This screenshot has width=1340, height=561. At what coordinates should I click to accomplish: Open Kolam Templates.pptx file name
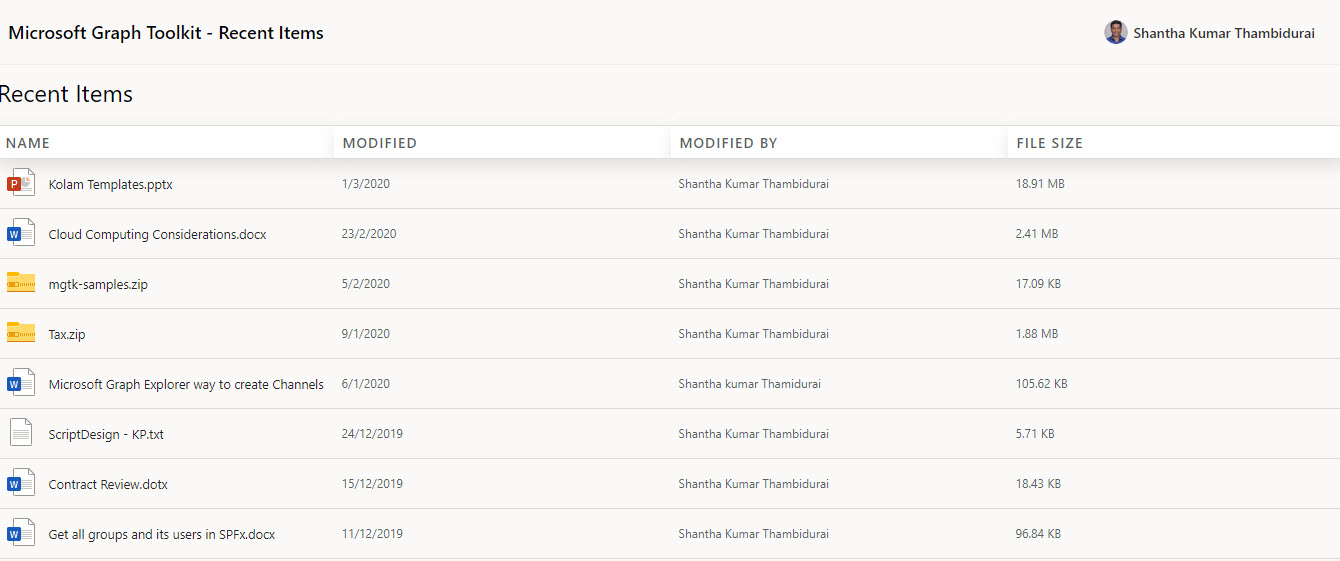point(111,185)
